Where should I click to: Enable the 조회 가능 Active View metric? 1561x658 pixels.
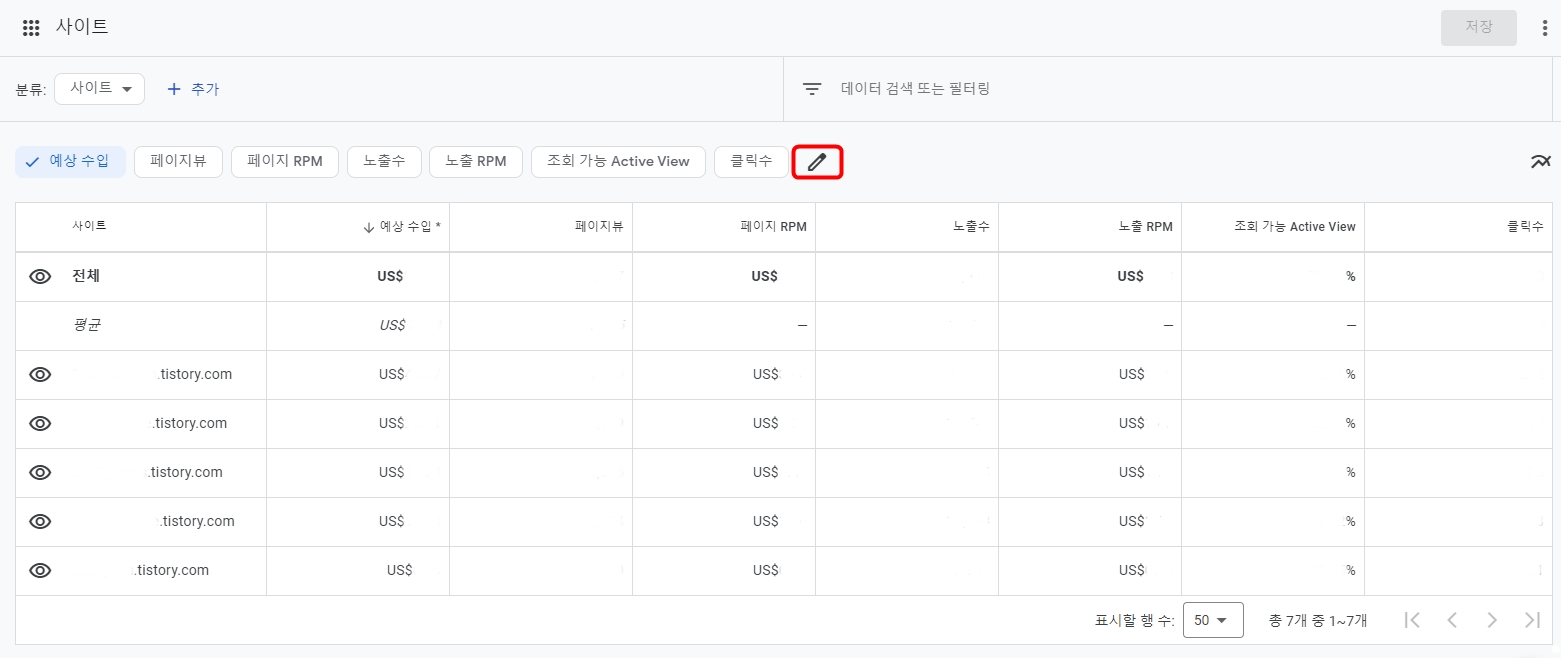[618, 161]
